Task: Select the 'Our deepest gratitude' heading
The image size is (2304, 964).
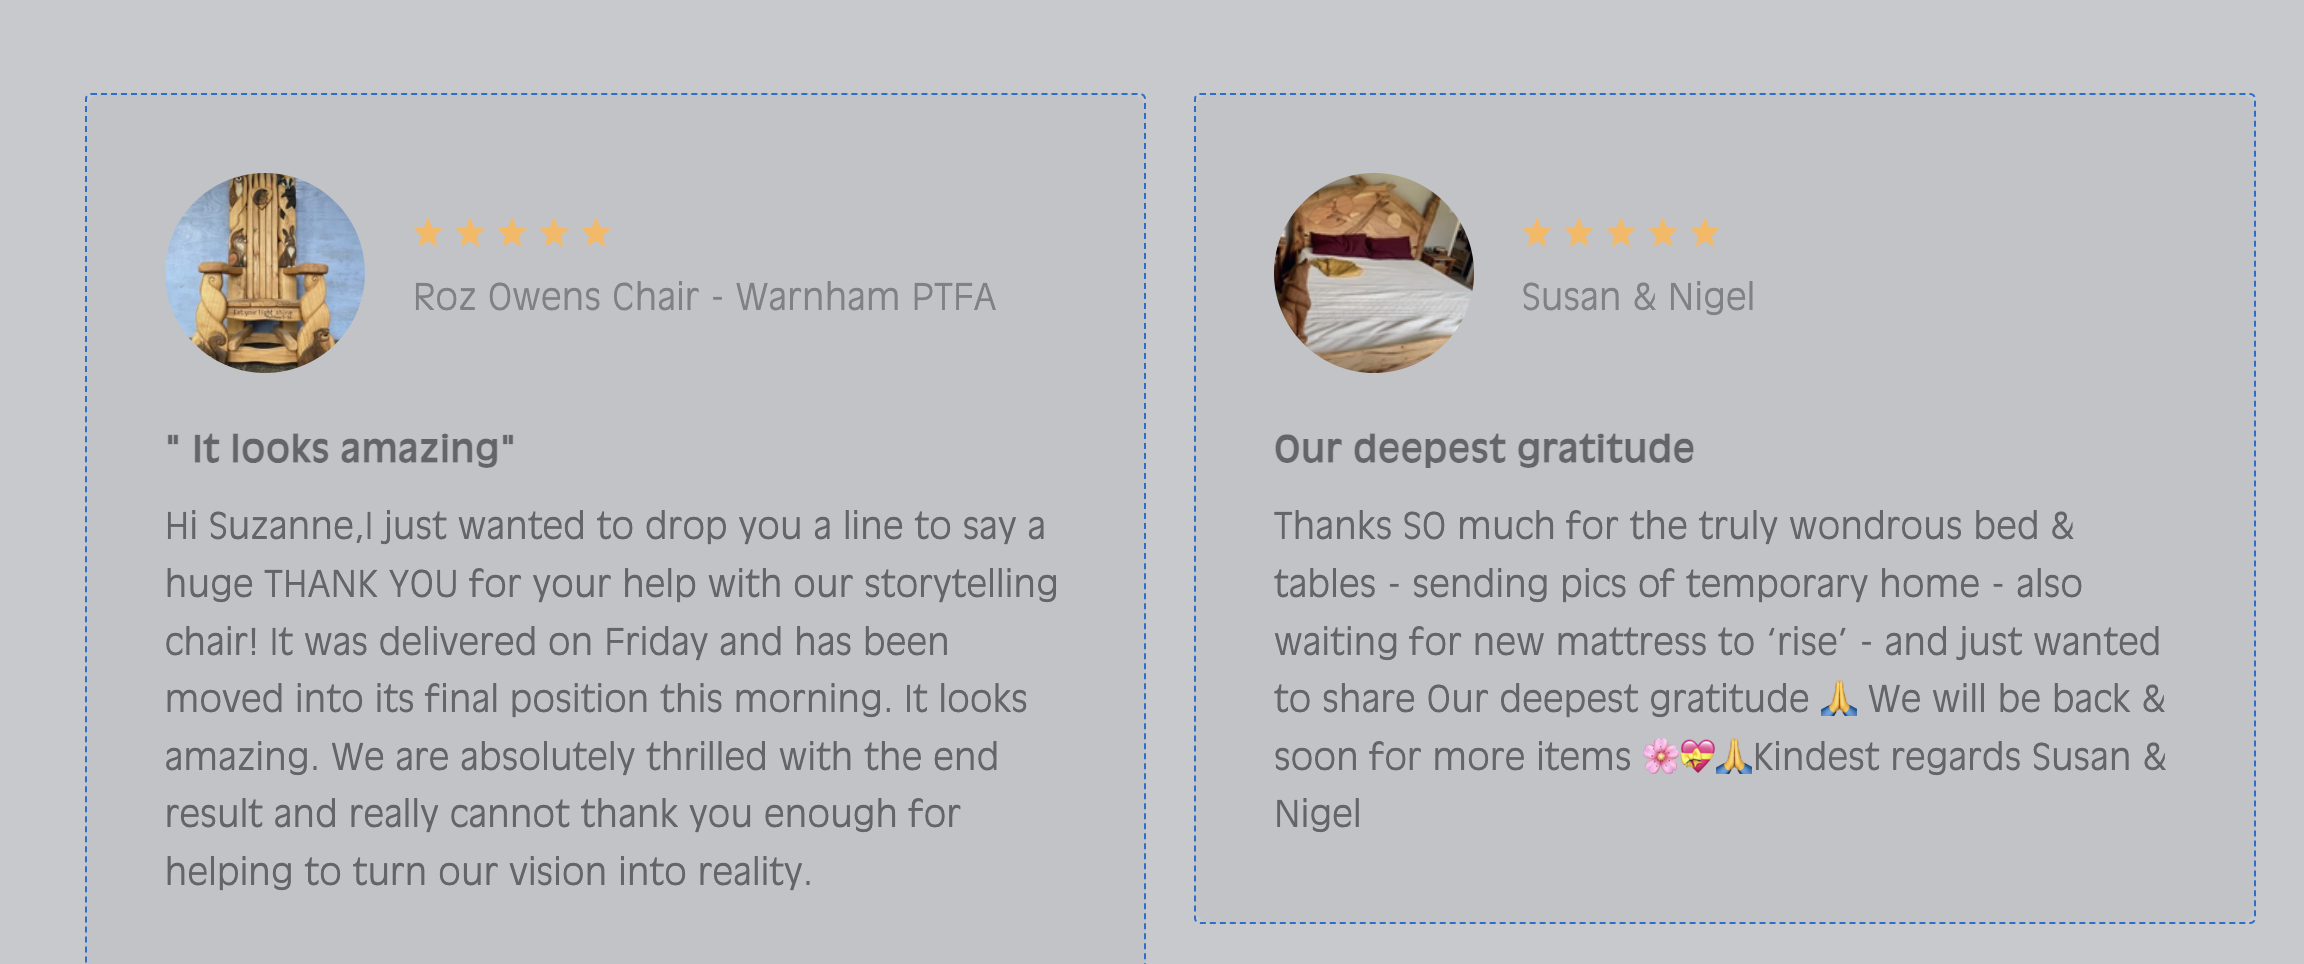Action: (1483, 449)
